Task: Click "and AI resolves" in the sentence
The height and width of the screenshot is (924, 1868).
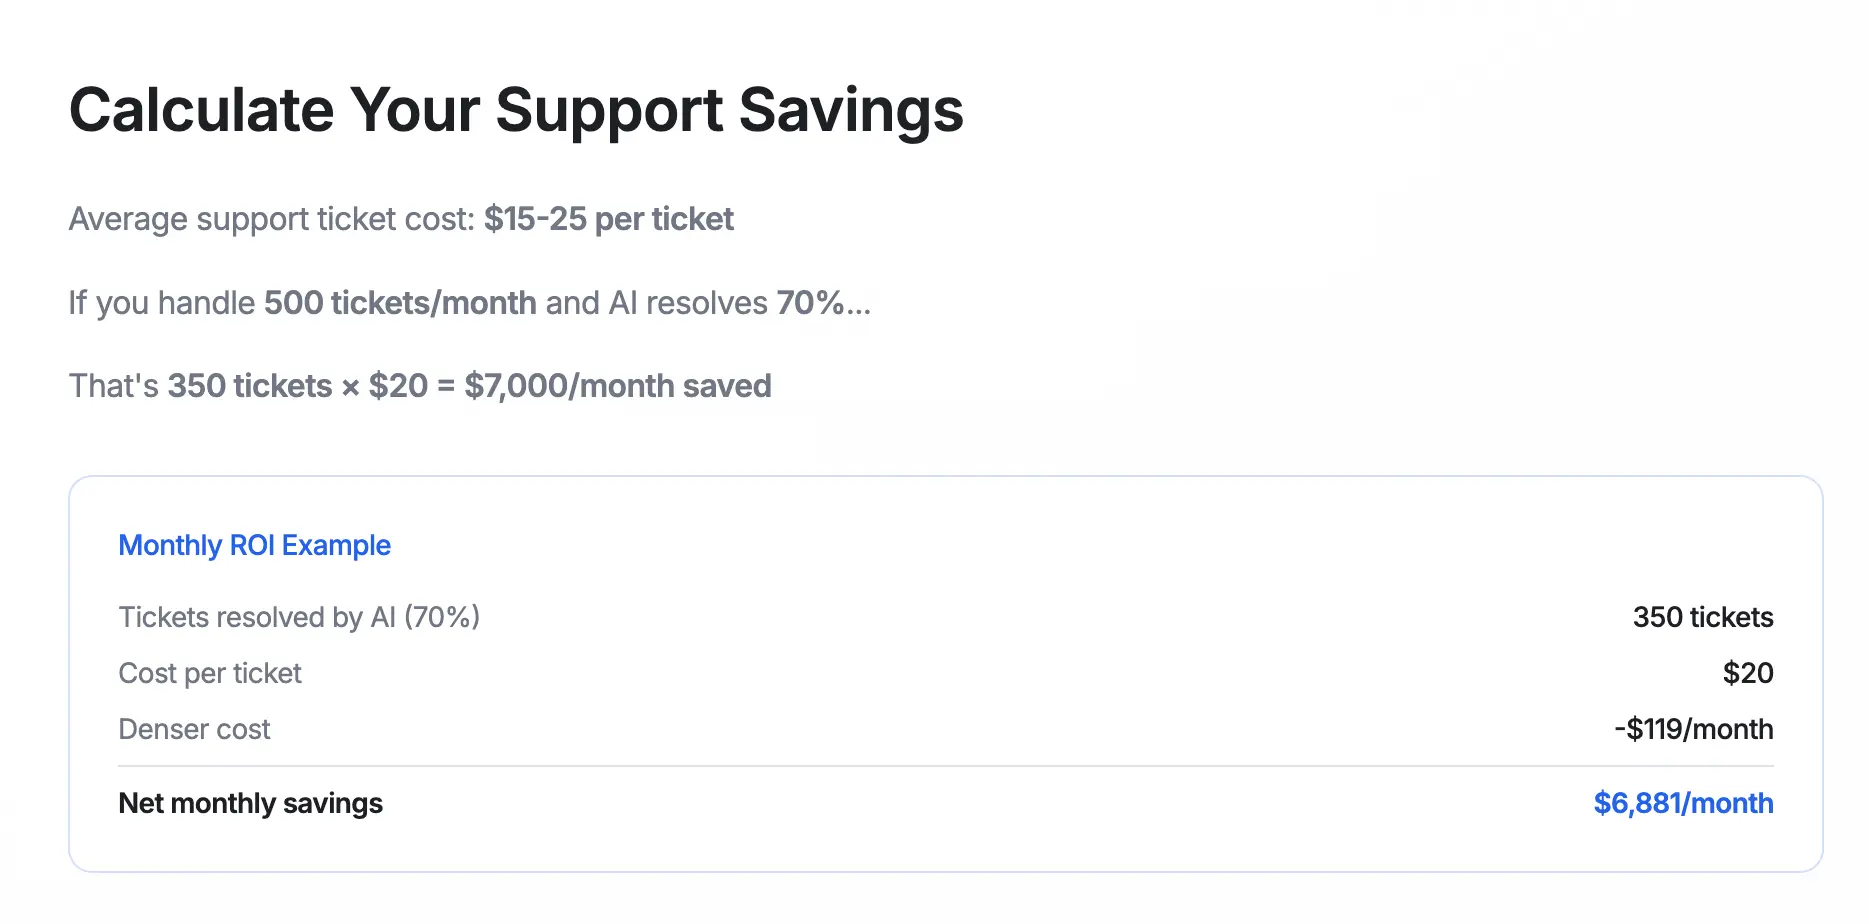Action: [656, 303]
